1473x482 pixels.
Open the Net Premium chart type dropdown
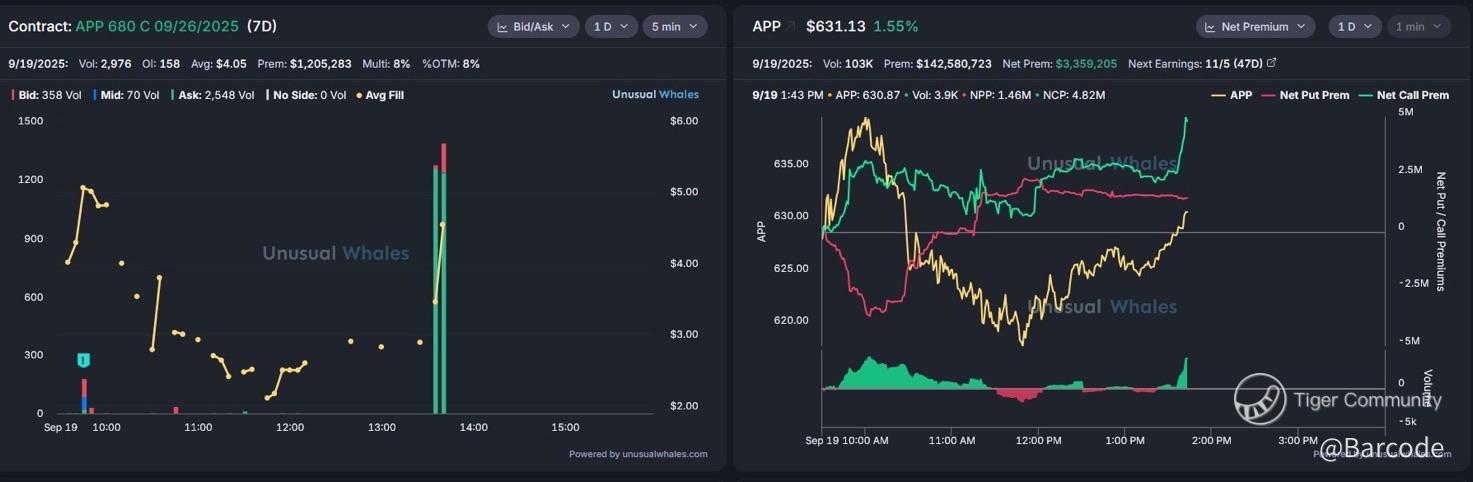click(1257, 27)
